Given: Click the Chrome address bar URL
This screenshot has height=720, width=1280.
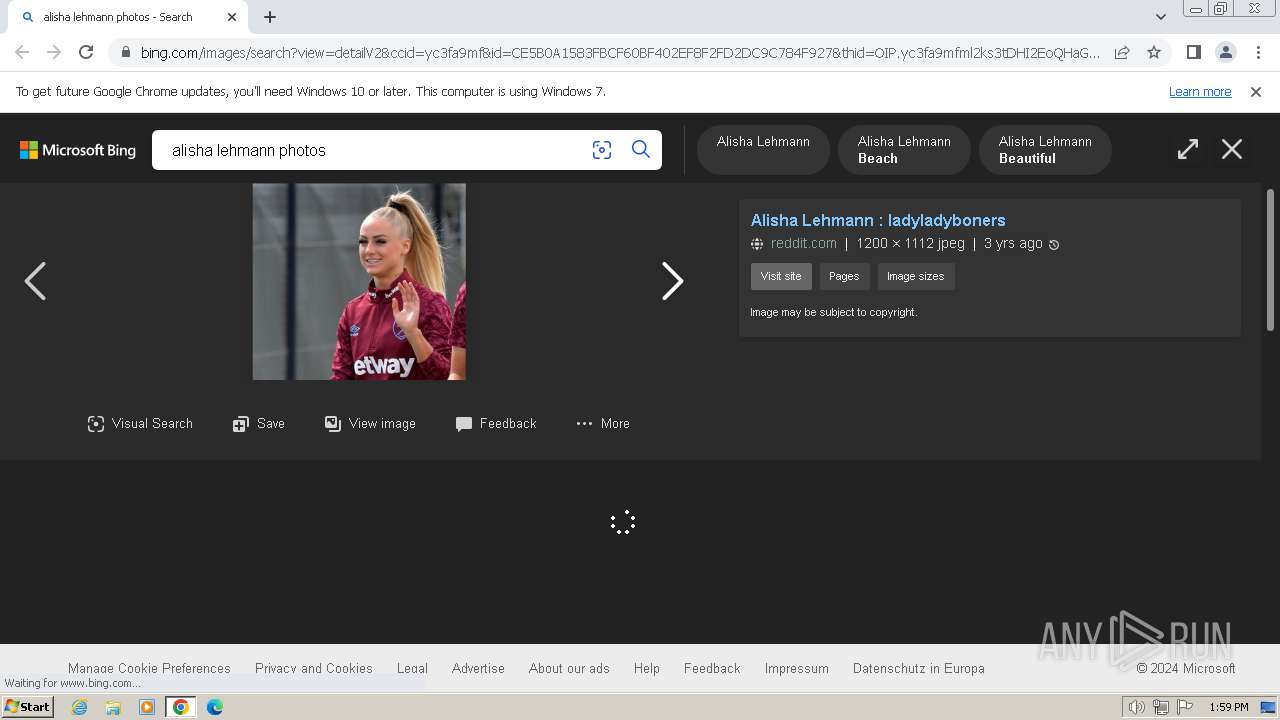Looking at the screenshot, I should pyautogui.click(x=620, y=53).
